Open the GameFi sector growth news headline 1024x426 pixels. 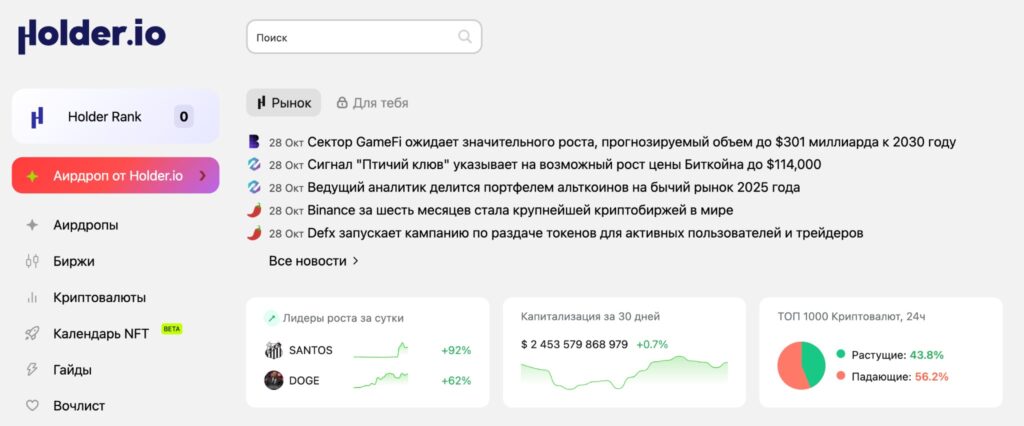(631, 142)
